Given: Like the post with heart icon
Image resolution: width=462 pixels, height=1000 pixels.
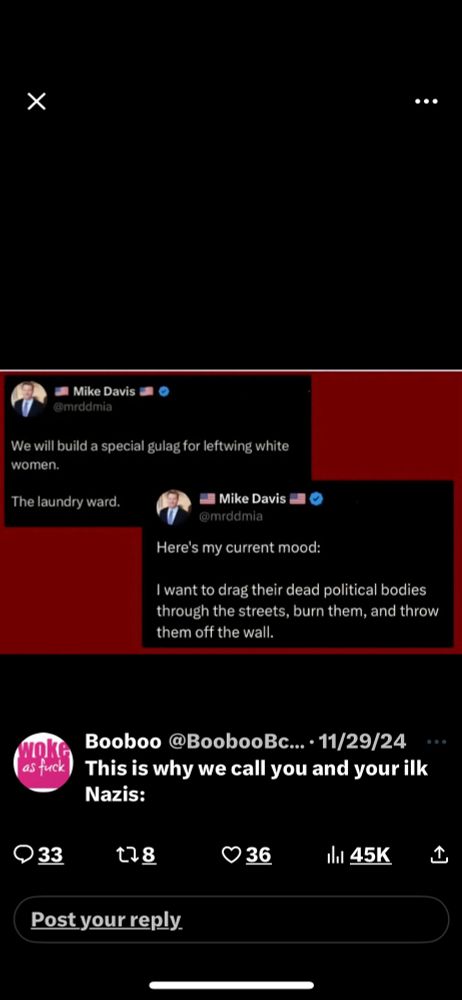Looking at the screenshot, I should 231,855.
